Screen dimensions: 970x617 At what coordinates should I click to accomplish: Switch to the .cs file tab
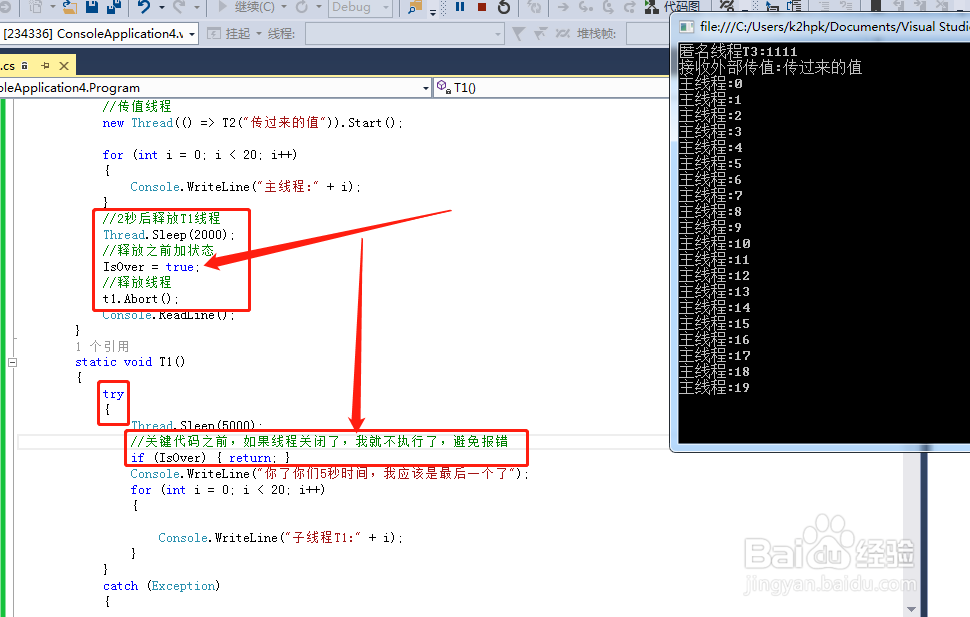(x=7, y=66)
